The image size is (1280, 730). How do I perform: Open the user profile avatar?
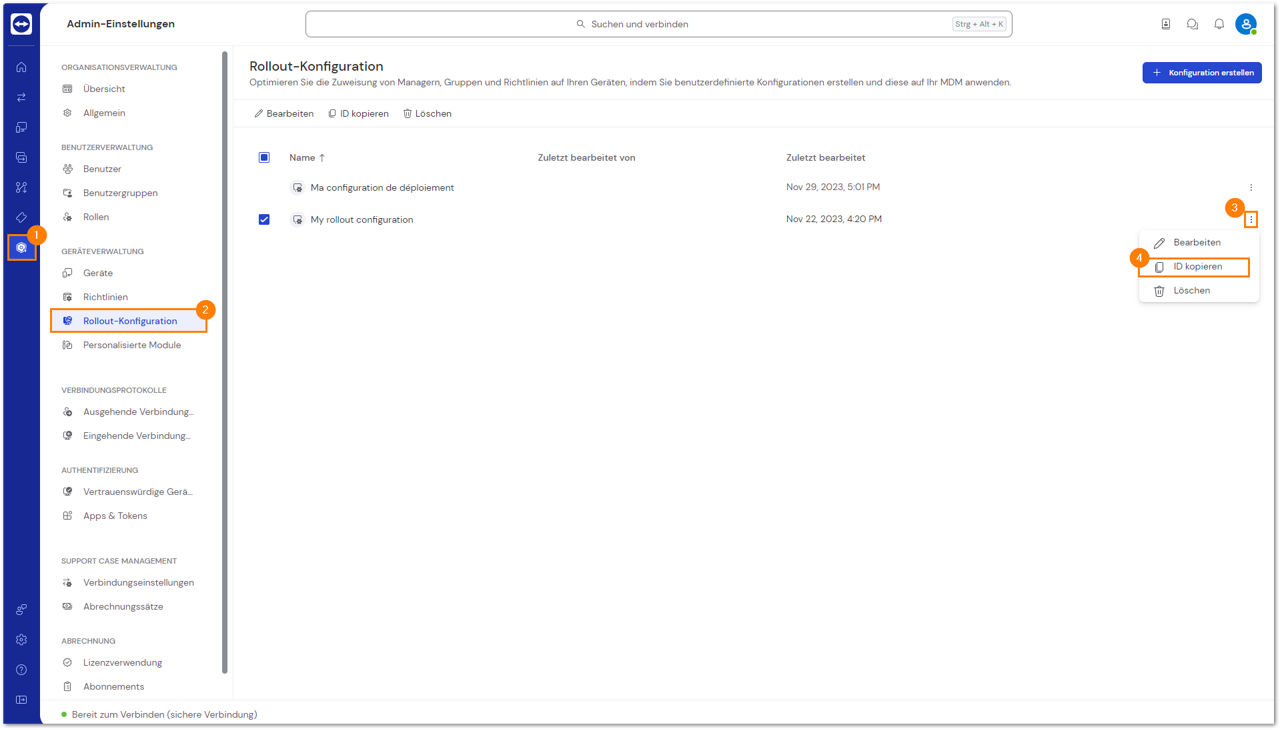click(1246, 24)
